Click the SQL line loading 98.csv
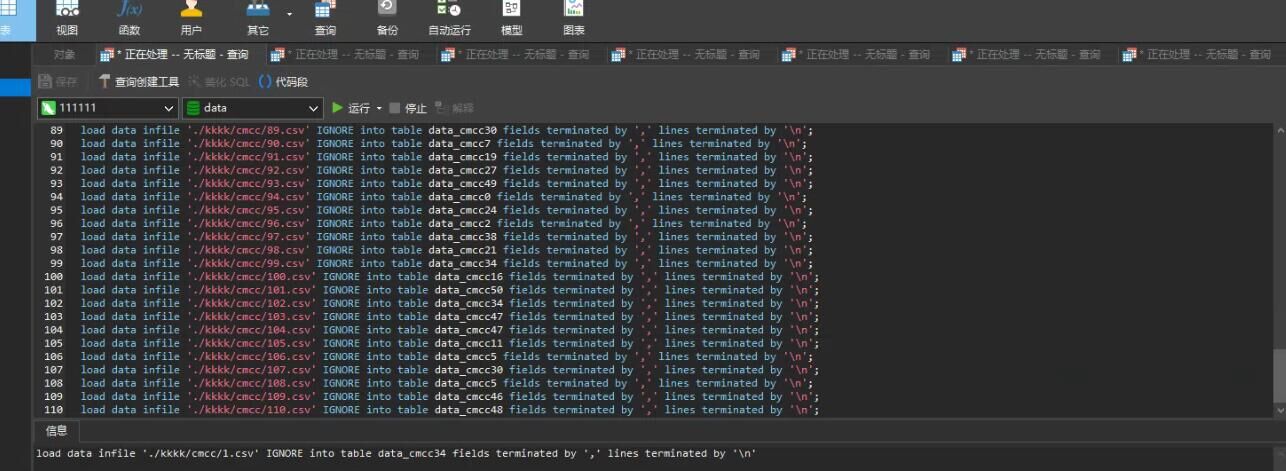The image size is (1286, 471). pyautogui.click(x=447, y=250)
